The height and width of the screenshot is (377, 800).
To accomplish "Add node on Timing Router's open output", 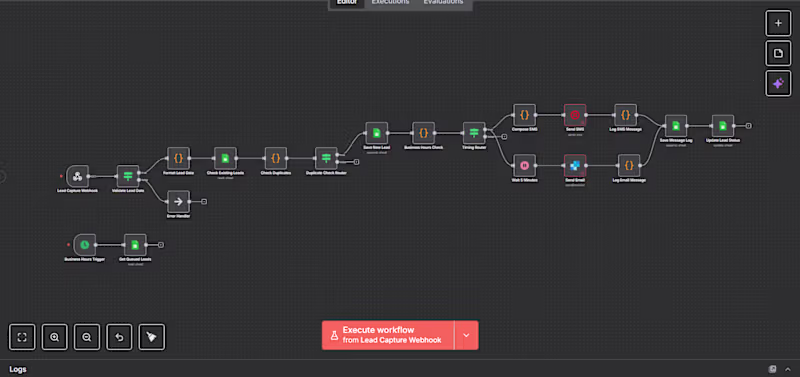I will (x=504, y=136).
